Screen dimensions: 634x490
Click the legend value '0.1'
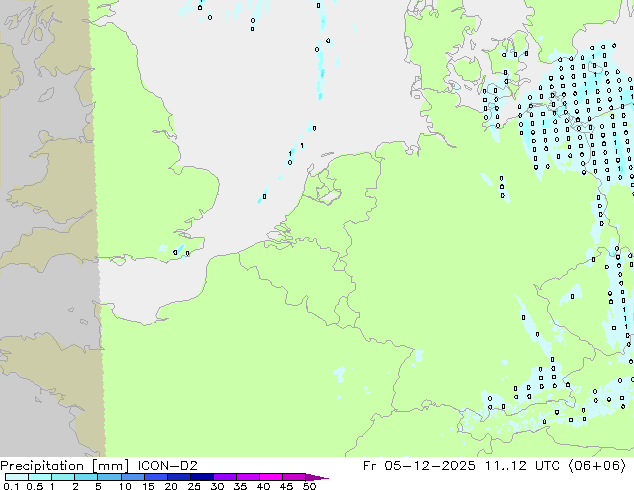pyautogui.click(x=11, y=486)
